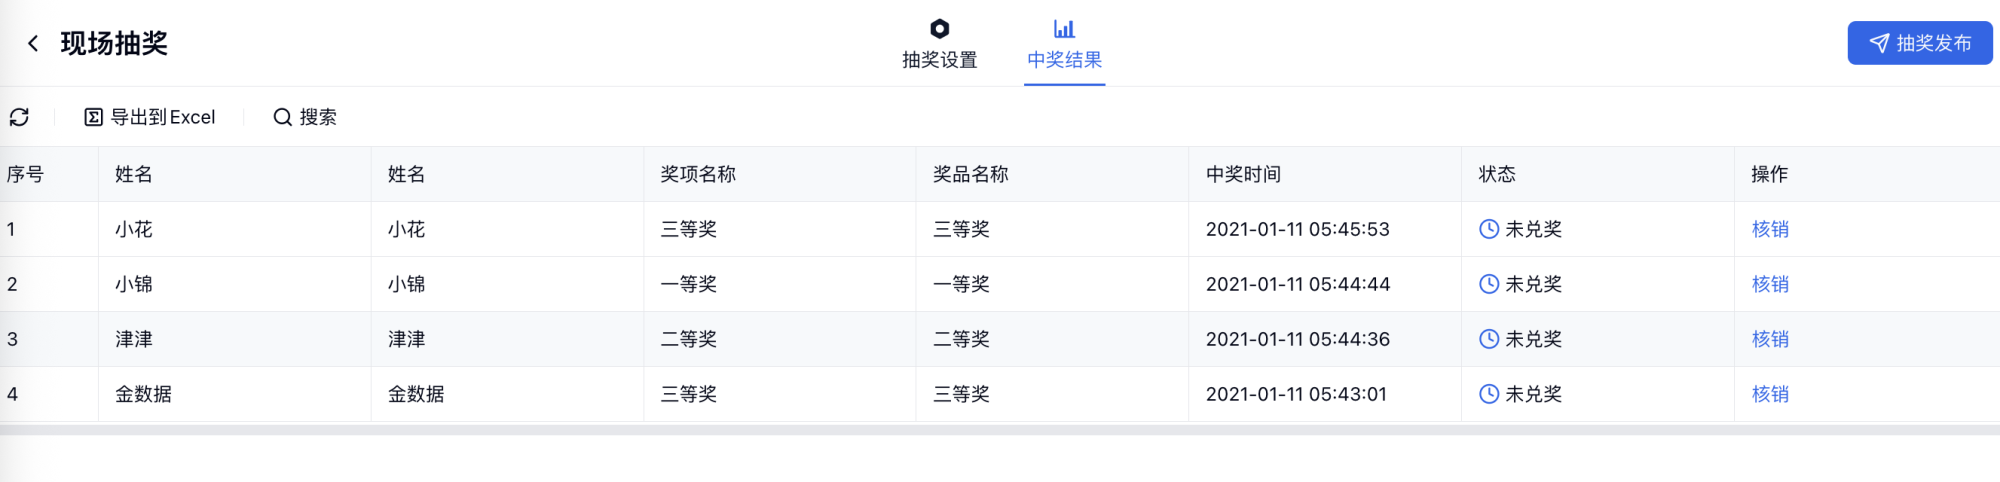Click the clock status icon for 金数据
The width and height of the screenshot is (2000, 482).
tap(1488, 394)
